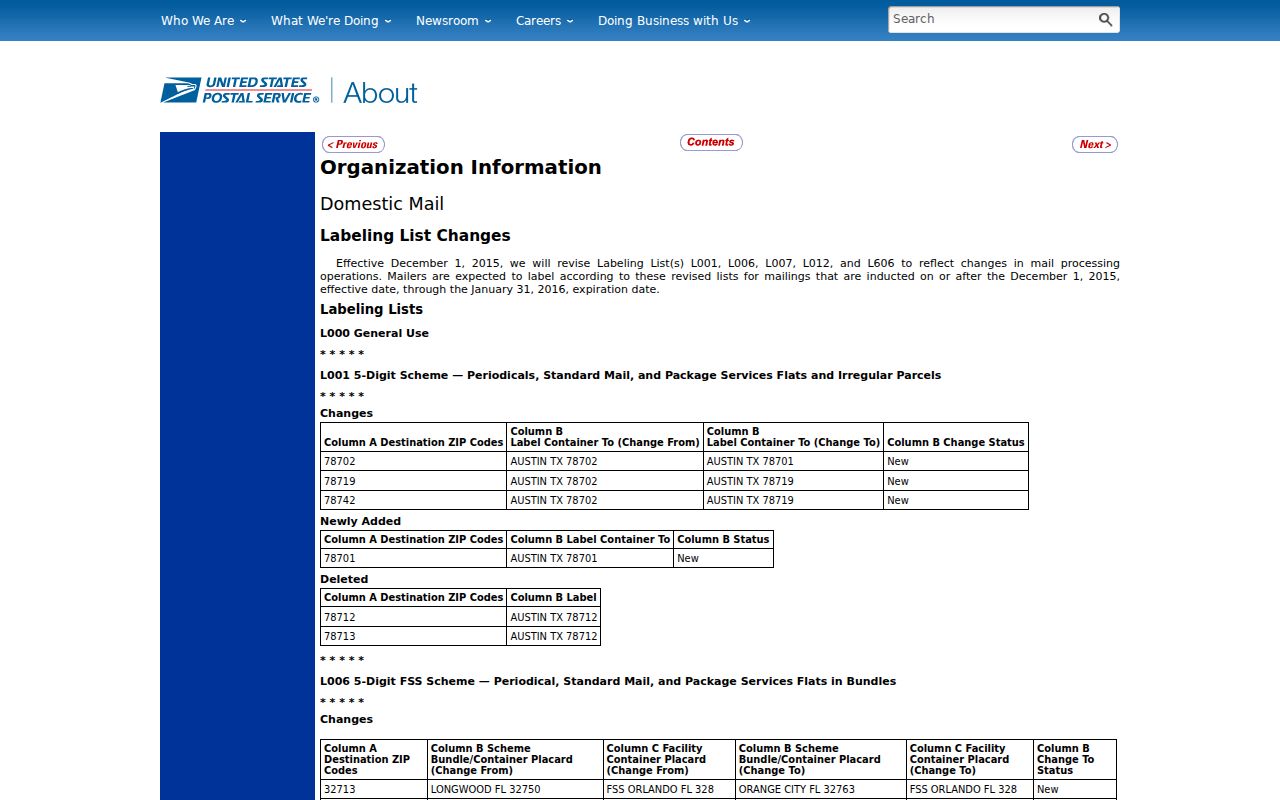Select ZIP cell 78719 in the Changes table
This screenshot has height=800, width=1280.
413,481
